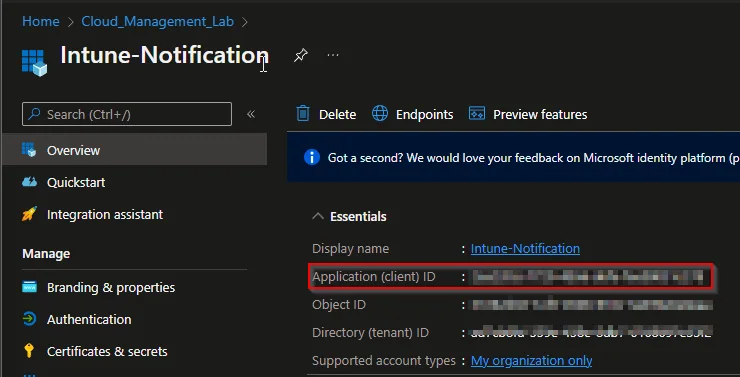Open Certificates & secrets
This screenshot has height=377, width=740.
coord(107,352)
